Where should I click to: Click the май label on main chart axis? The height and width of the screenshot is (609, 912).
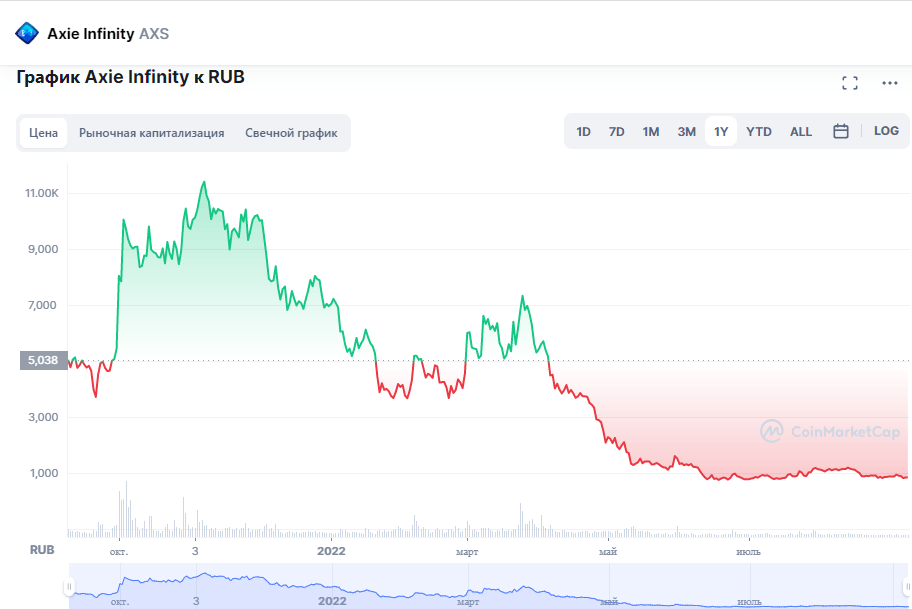[x=608, y=551]
